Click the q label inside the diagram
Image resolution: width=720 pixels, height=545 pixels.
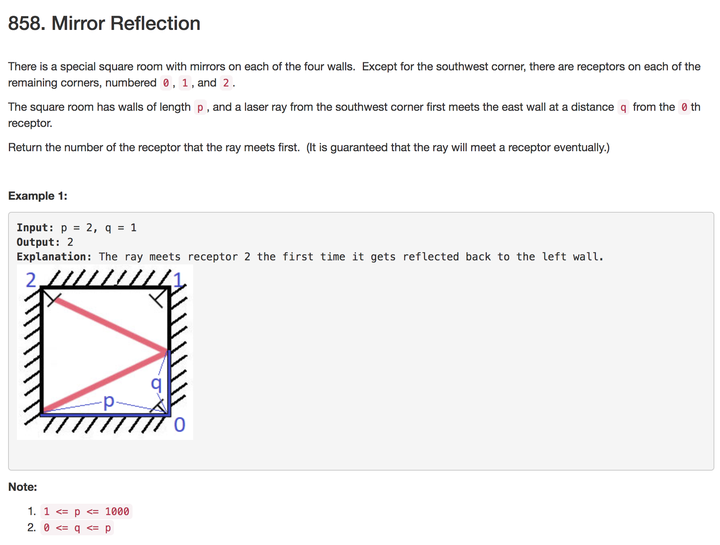(155, 383)
